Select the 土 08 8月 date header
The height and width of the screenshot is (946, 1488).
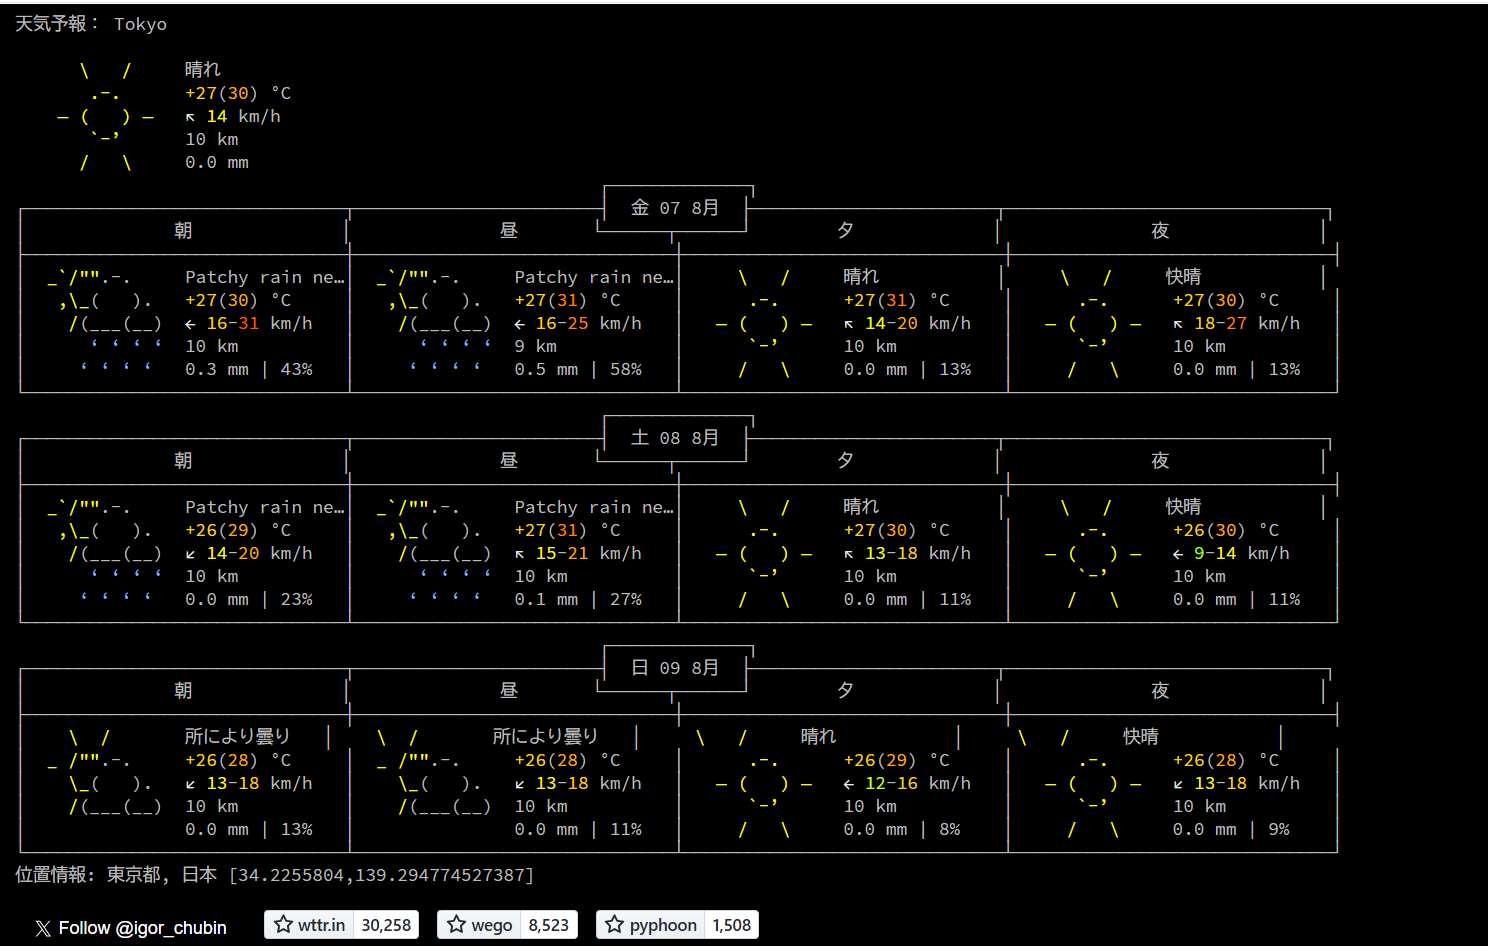(x=675, y=438)
